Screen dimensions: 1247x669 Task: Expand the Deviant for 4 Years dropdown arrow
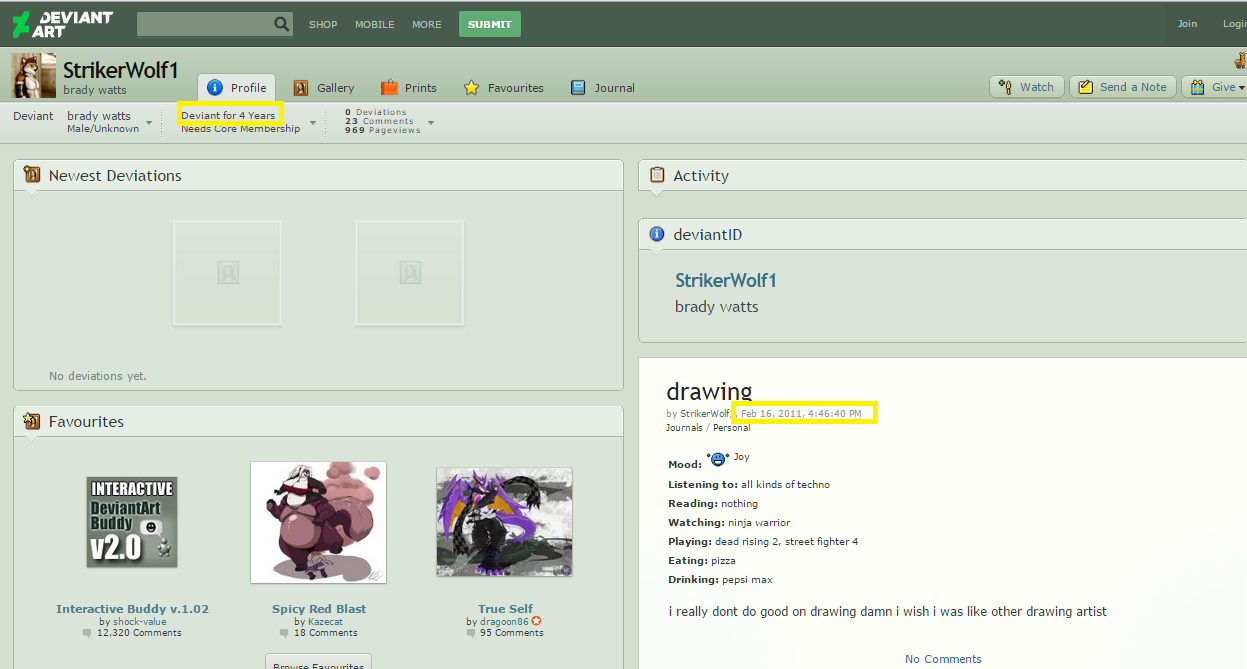[312, 123]
